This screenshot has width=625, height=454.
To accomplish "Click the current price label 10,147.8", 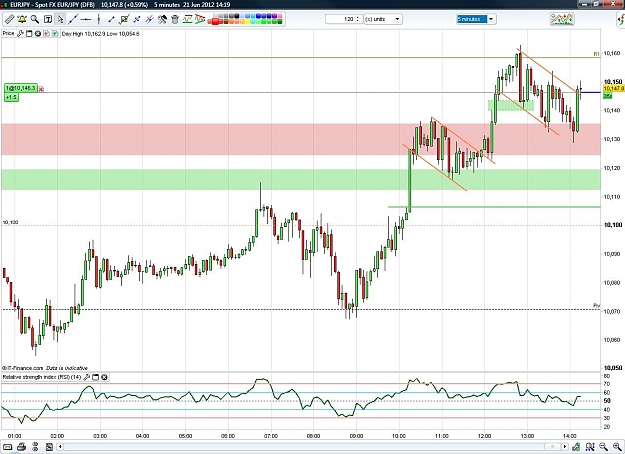I will coord(613,88).
